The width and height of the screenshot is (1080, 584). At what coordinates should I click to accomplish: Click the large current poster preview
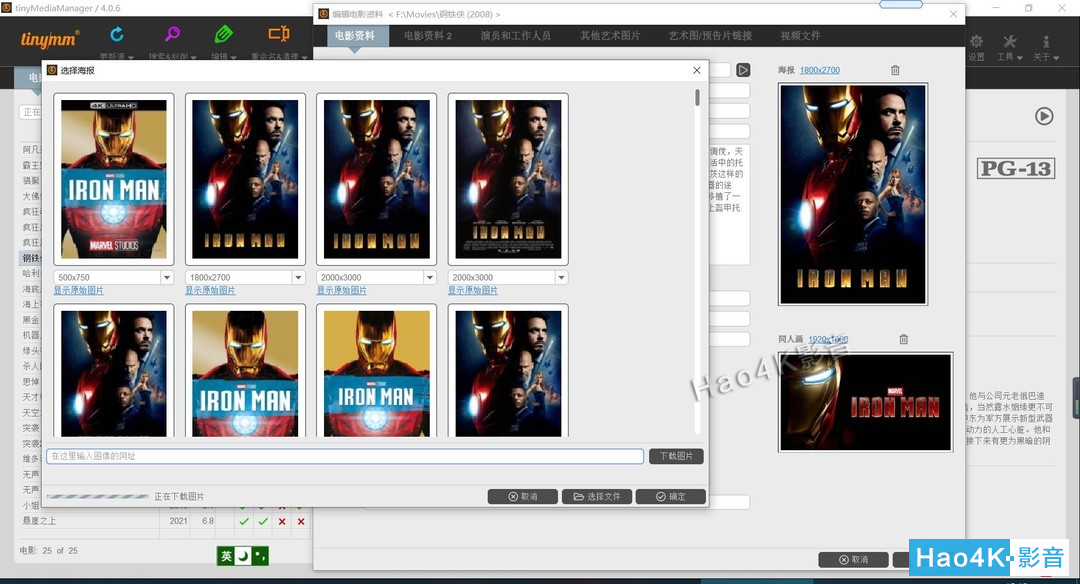coord(853,194)
